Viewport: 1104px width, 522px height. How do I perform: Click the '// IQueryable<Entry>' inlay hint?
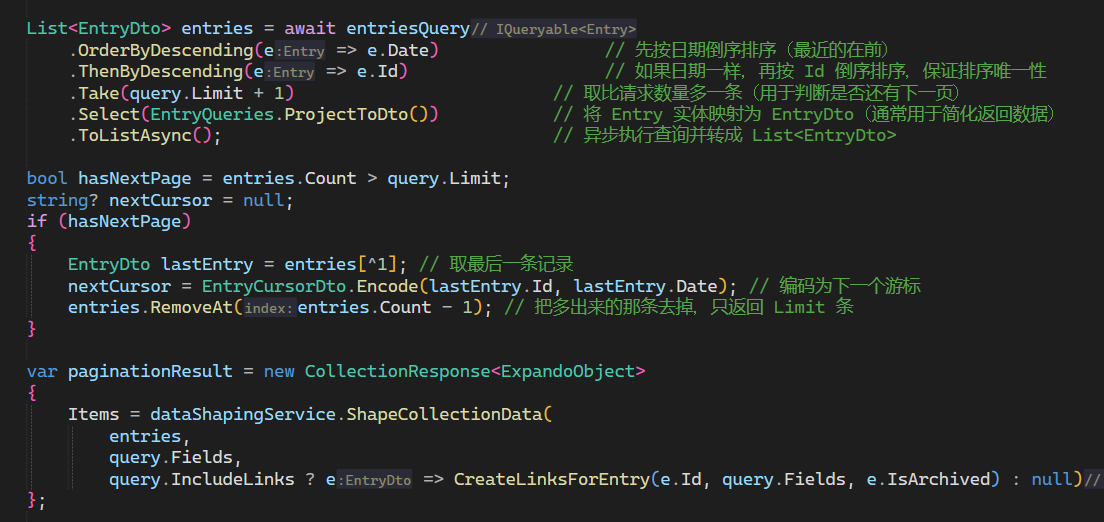[x=553, y=29]
